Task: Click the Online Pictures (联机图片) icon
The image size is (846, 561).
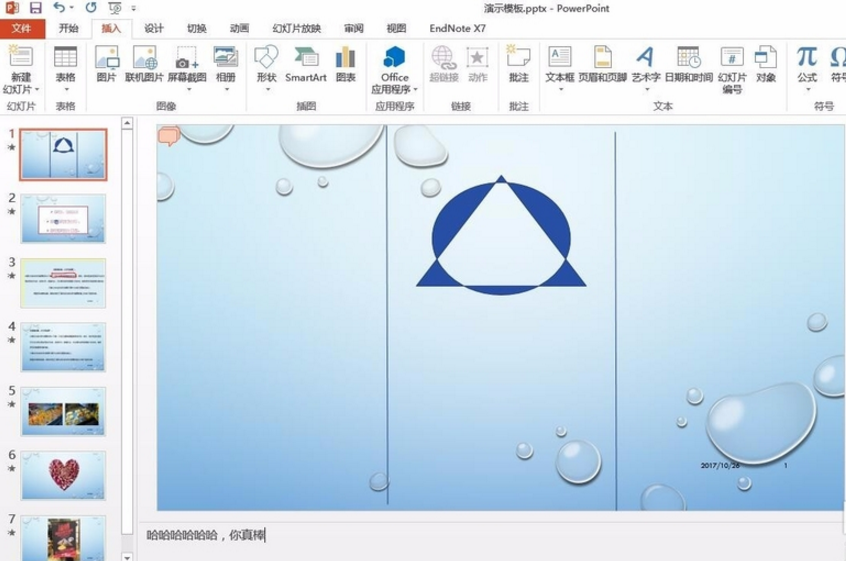Action: coord(144,57)
